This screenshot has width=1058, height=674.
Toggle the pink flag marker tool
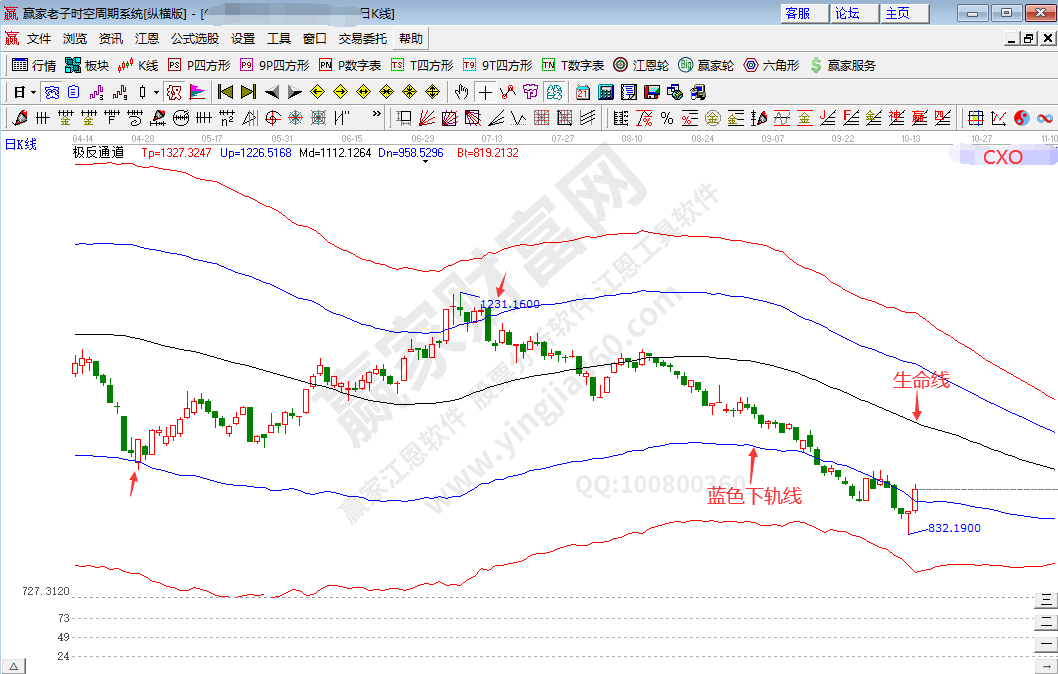tap(197, 92)
